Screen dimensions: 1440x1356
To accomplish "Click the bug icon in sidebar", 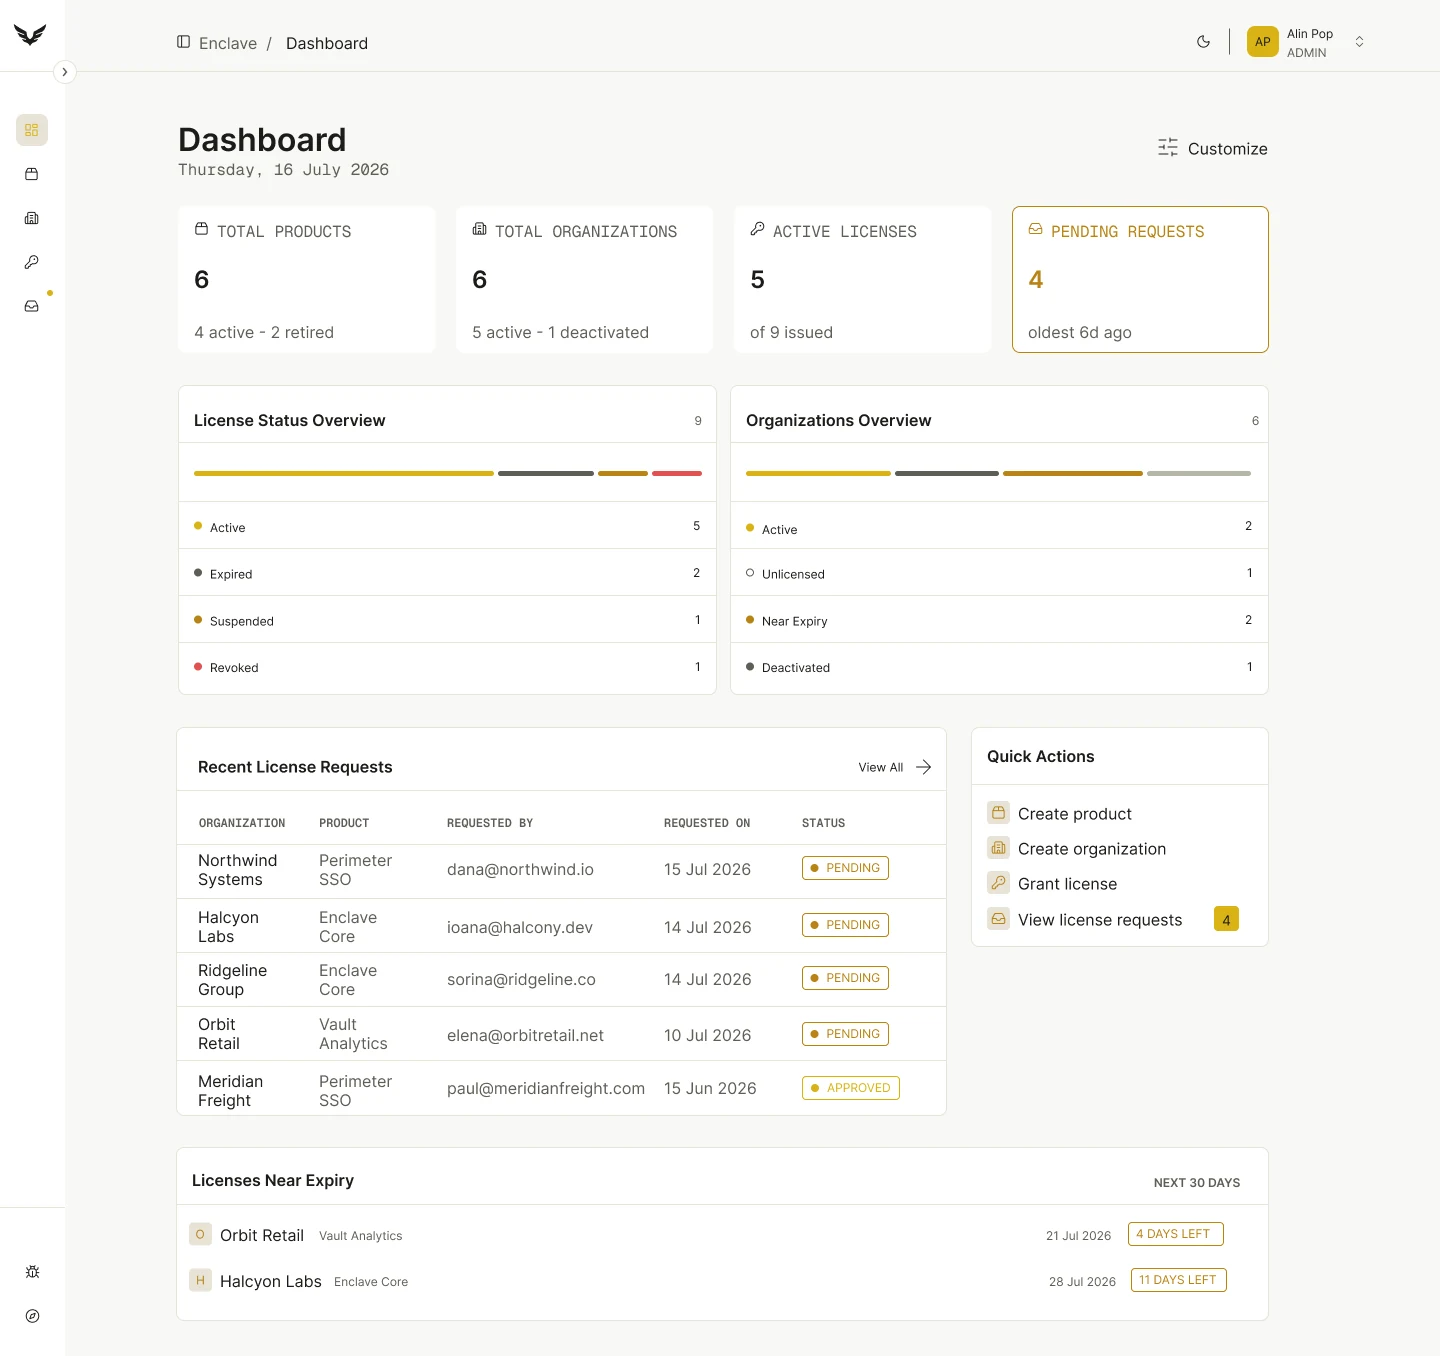I will (32, 1272).
